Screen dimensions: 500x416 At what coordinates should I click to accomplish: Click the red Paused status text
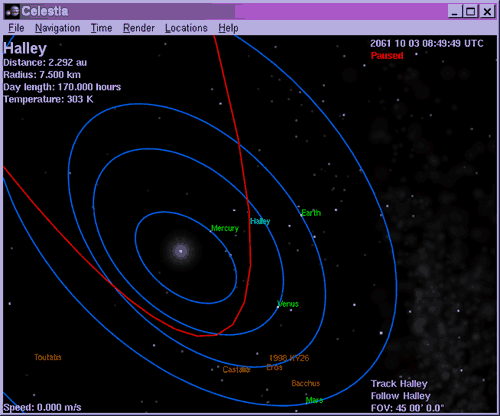tap(387, 55)
